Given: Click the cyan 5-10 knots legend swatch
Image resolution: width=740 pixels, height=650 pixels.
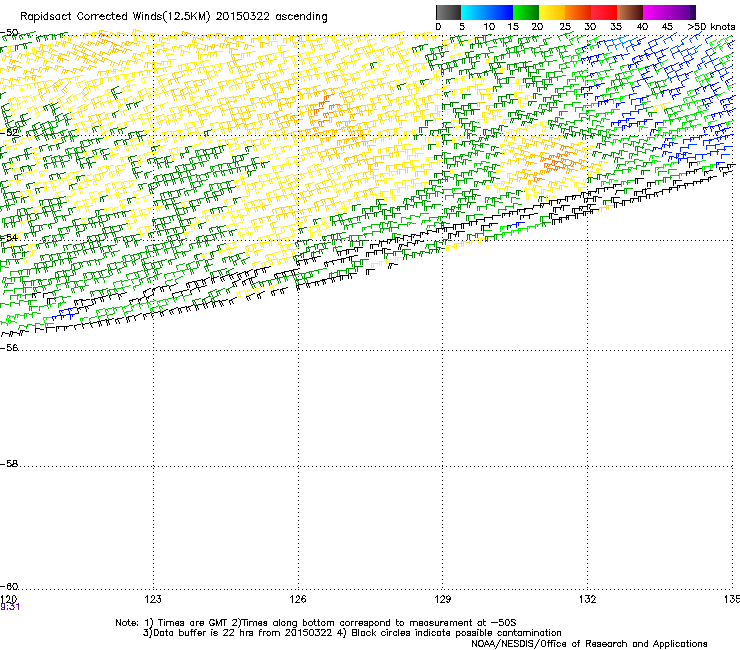Looking at the screenshot, I should [x=474, y=12].
